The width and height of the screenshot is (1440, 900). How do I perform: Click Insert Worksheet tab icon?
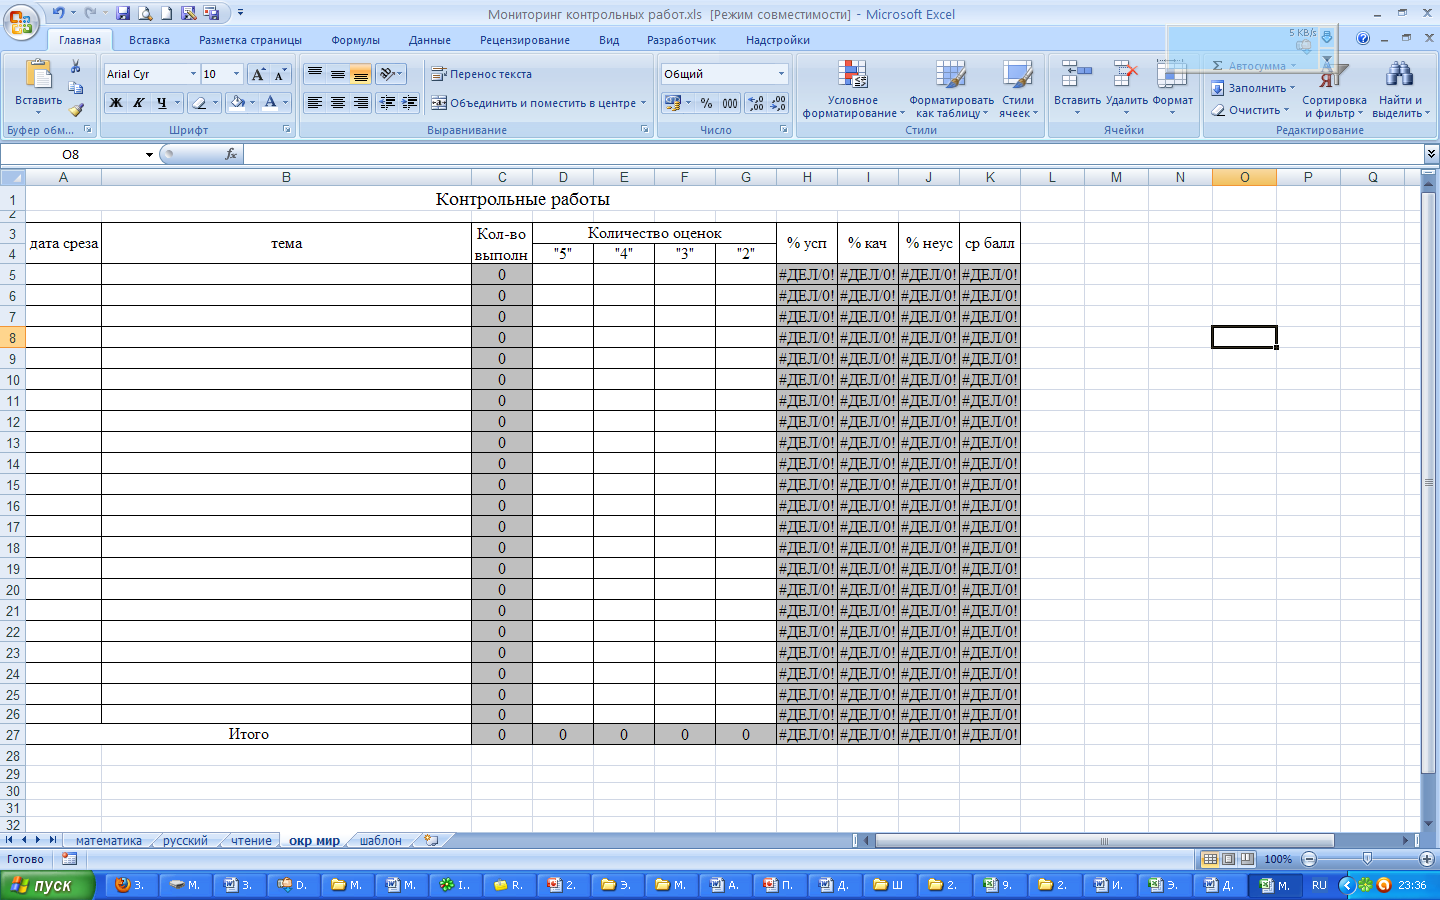coord(431,840)
